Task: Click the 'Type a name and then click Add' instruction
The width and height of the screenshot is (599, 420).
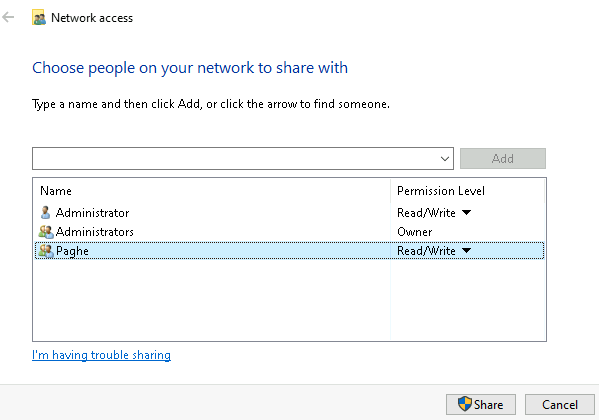Action: tap(211, 104)
